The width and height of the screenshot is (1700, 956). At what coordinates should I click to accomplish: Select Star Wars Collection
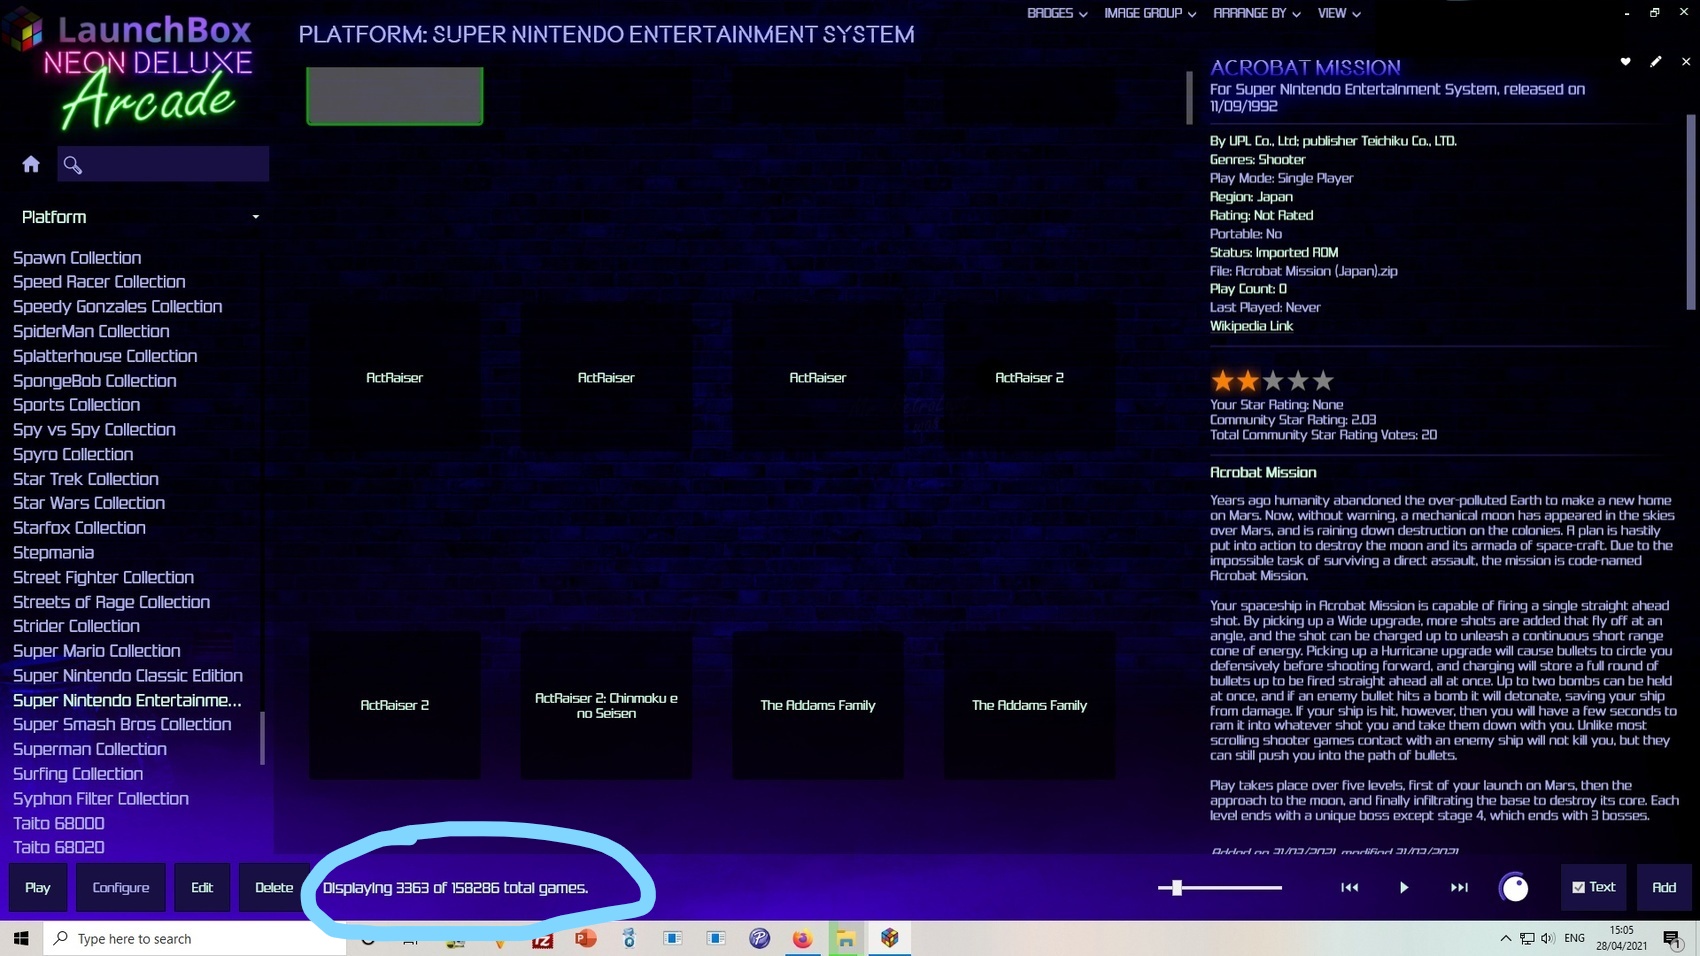(89, 503)
